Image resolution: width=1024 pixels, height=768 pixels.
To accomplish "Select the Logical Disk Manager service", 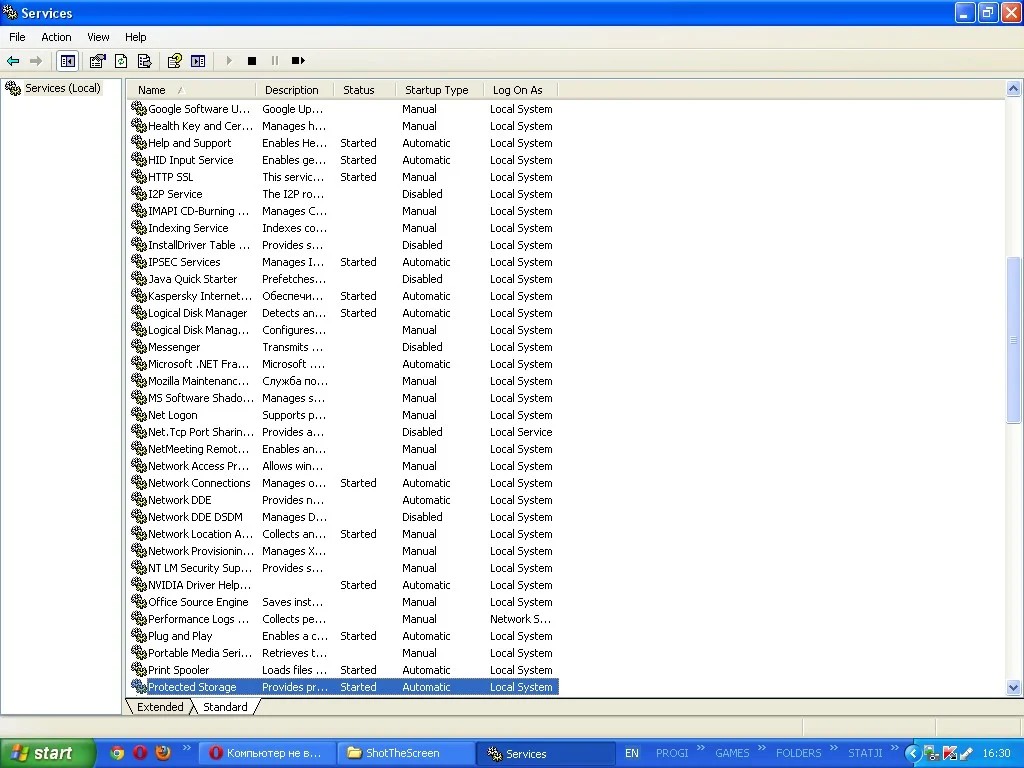I will [344, 313].
